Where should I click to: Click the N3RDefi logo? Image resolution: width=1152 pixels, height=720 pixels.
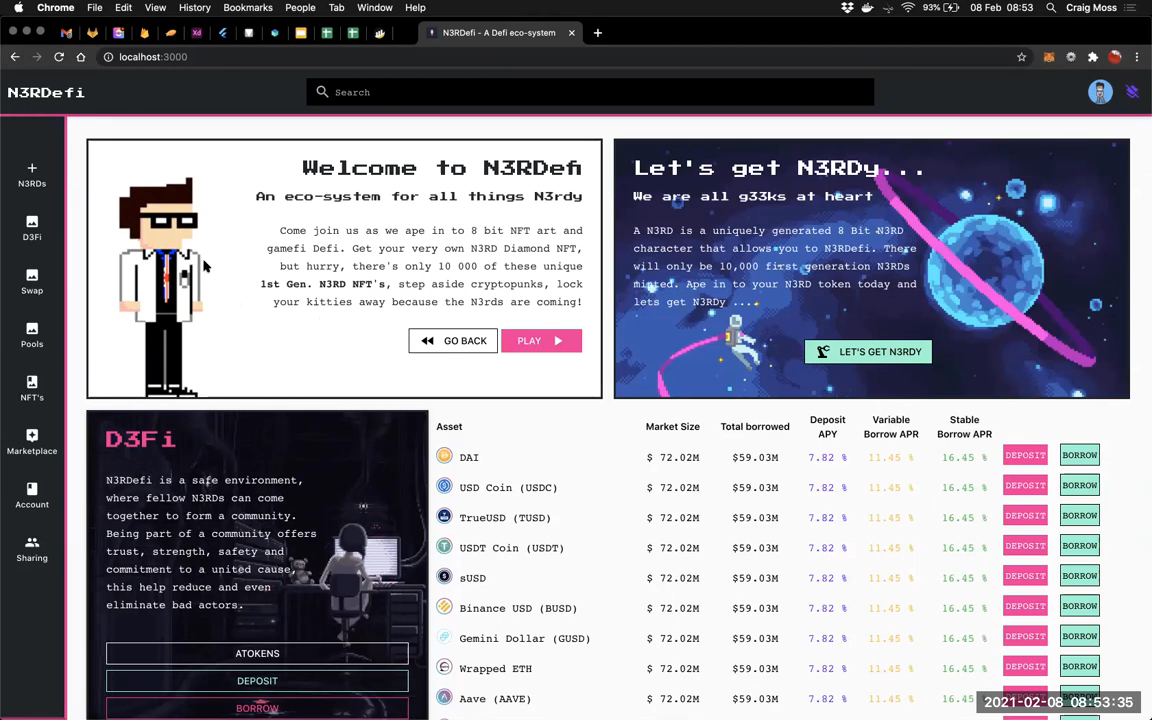(x=46, y=93)
